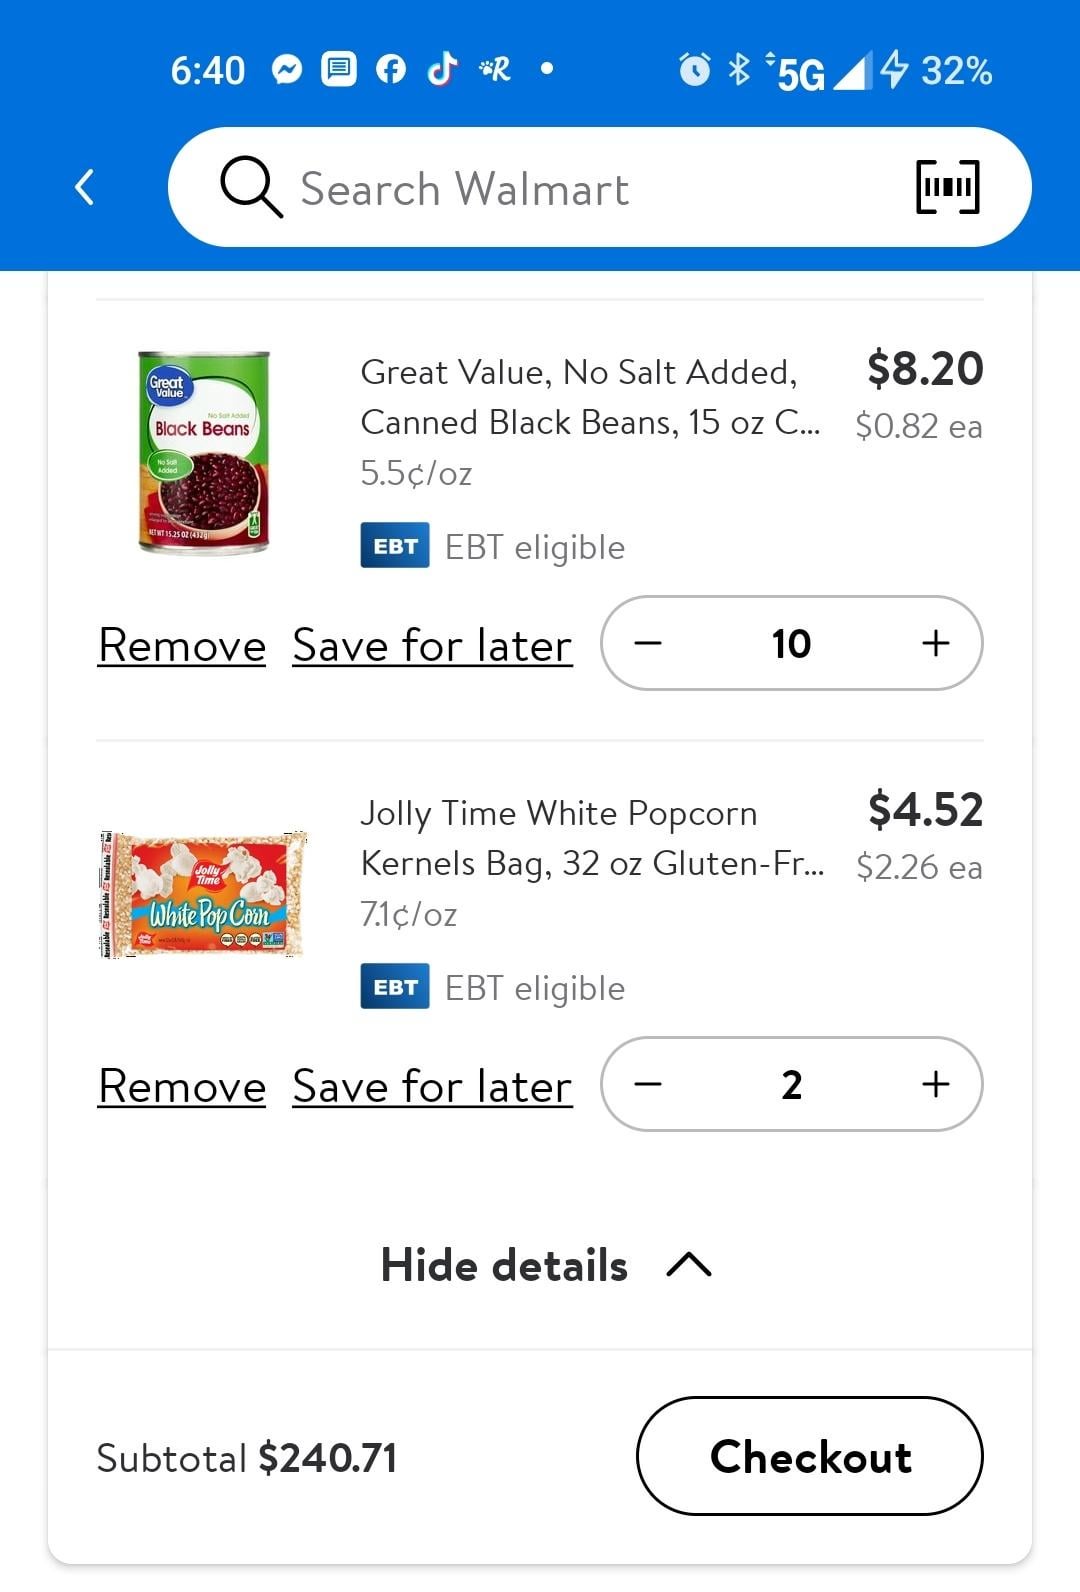1080x1592 pixels.
Task: Decrease Popcorn Kernels quantity with minus
Action: (x=648, y=1084)
